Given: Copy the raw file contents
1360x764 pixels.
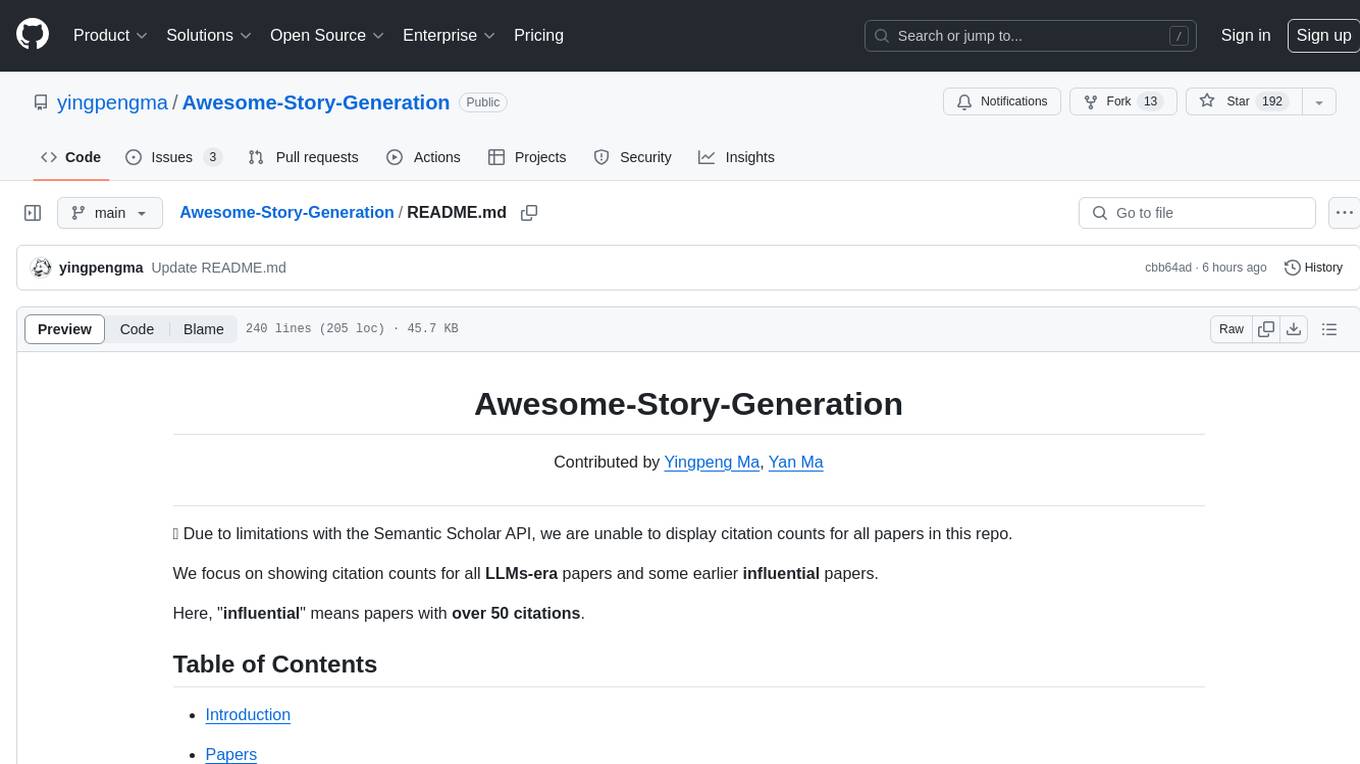Looking at the screenshot, I should click(1266, 329).
